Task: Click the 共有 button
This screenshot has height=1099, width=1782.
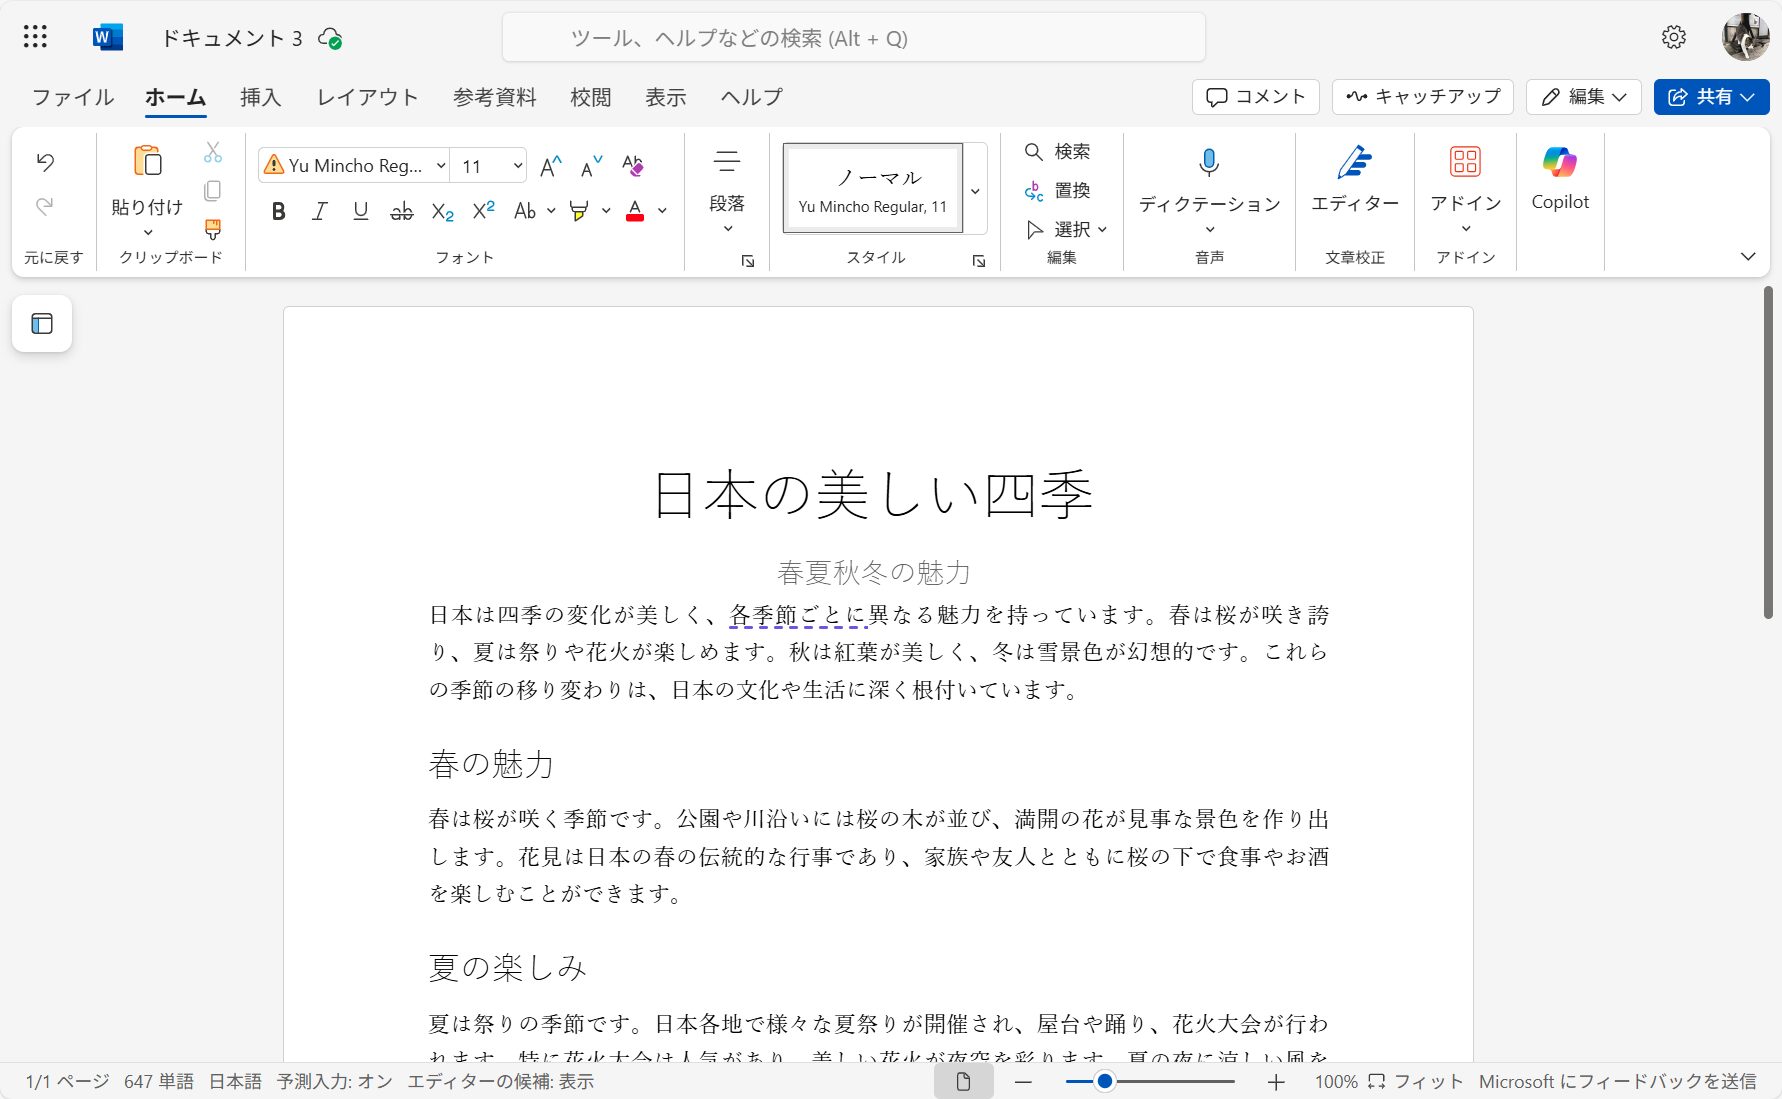Action: point(1711,96)
